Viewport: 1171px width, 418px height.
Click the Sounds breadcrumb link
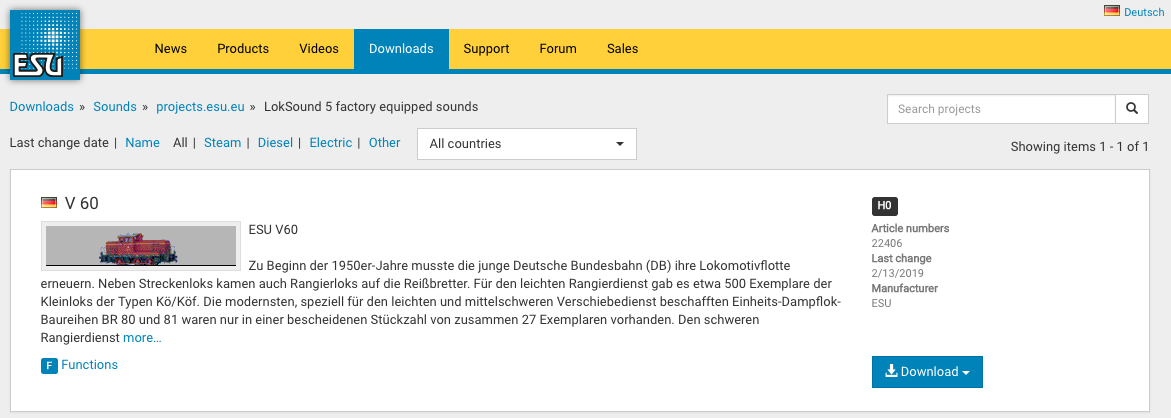[114, 107]
